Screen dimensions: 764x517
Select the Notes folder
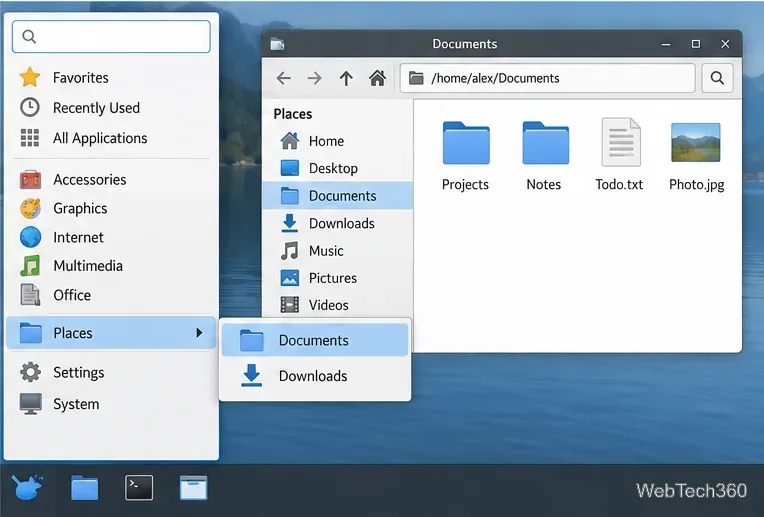(544, 156)
